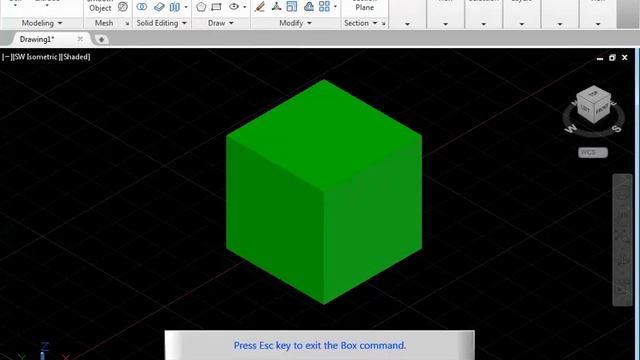Close the Drawing1 file tab
This screenshot has width=640, height=360.
(80, 39)
